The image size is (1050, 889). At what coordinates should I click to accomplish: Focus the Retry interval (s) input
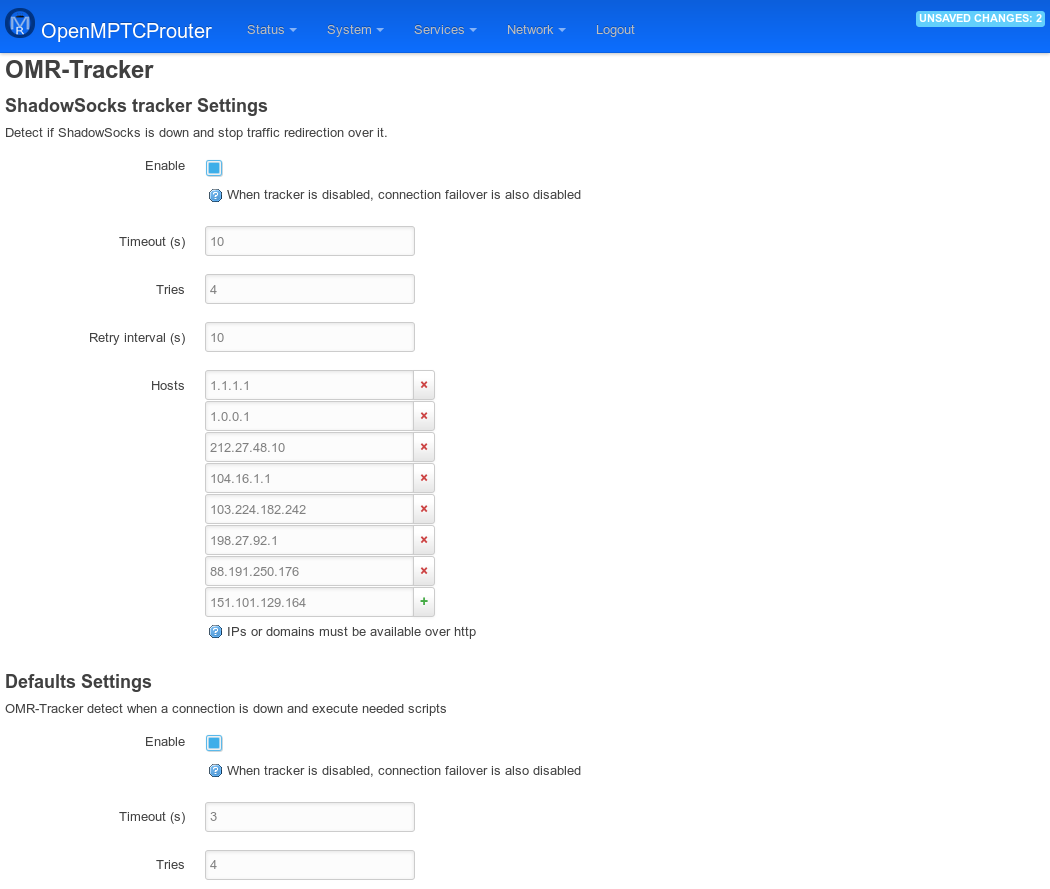pos(310,337)
